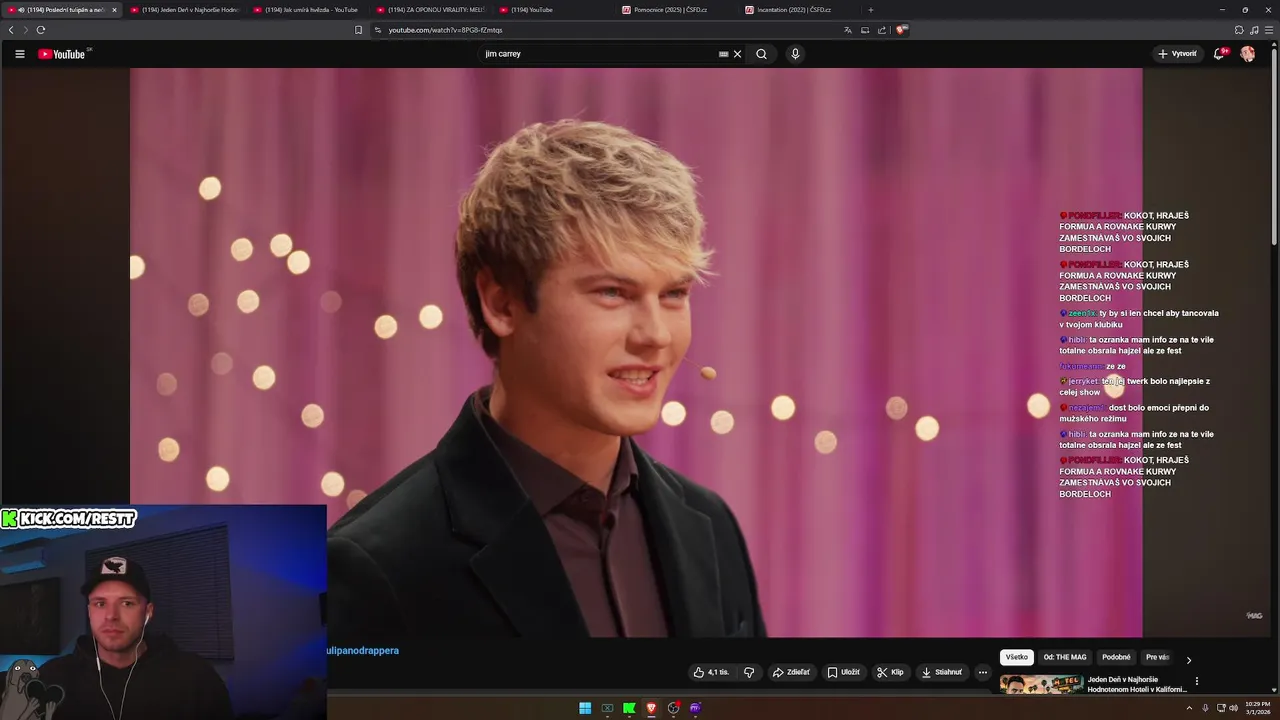Show hidden system tray icons chevron
The width and height of the screenshot is (1280, 720).
click(1189, 708)
